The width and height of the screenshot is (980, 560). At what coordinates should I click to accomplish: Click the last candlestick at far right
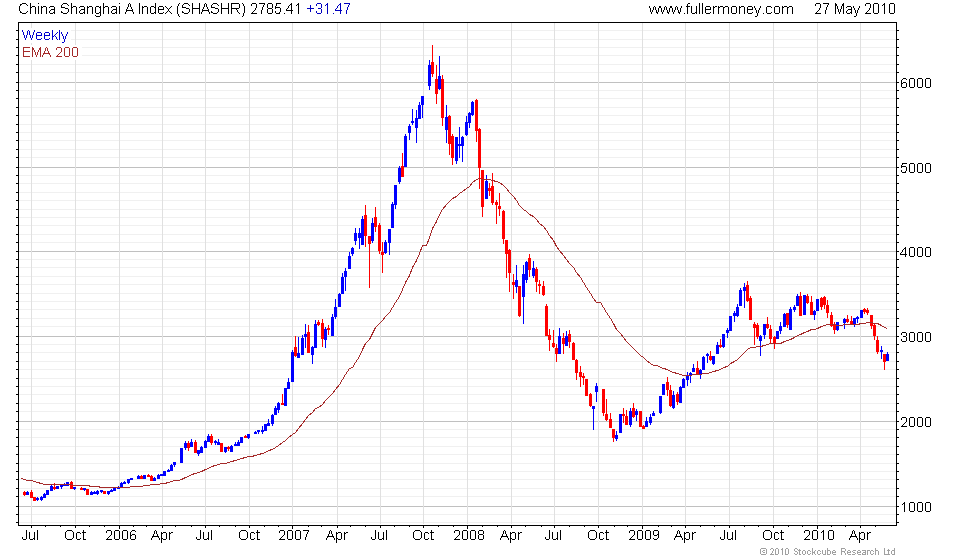888,357
